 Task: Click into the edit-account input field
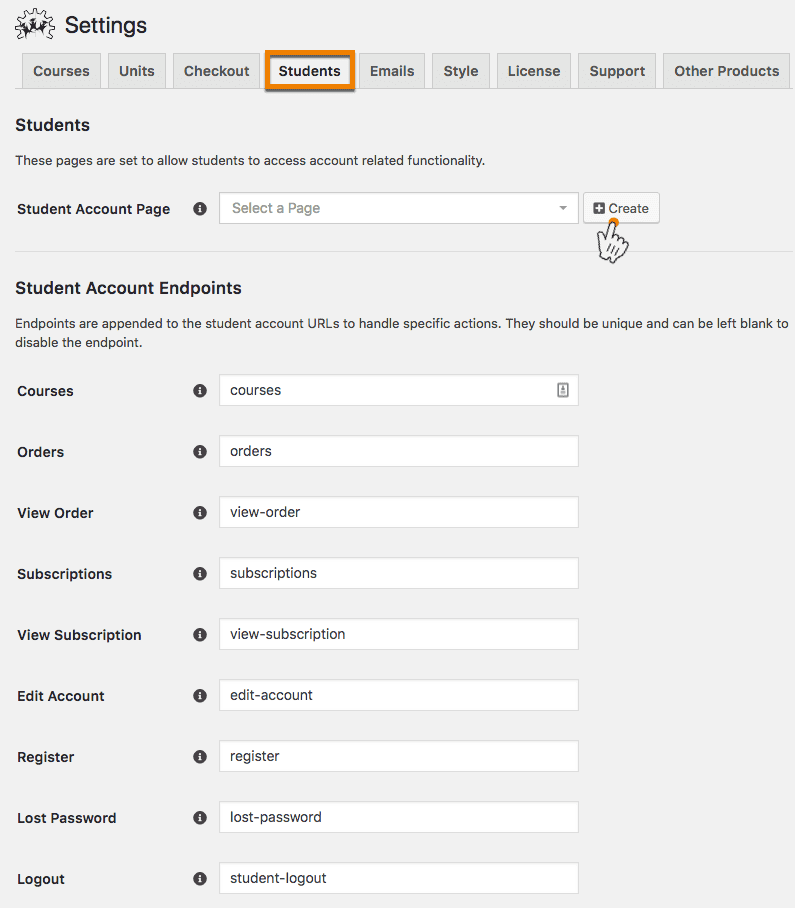(x=399, y=695)
